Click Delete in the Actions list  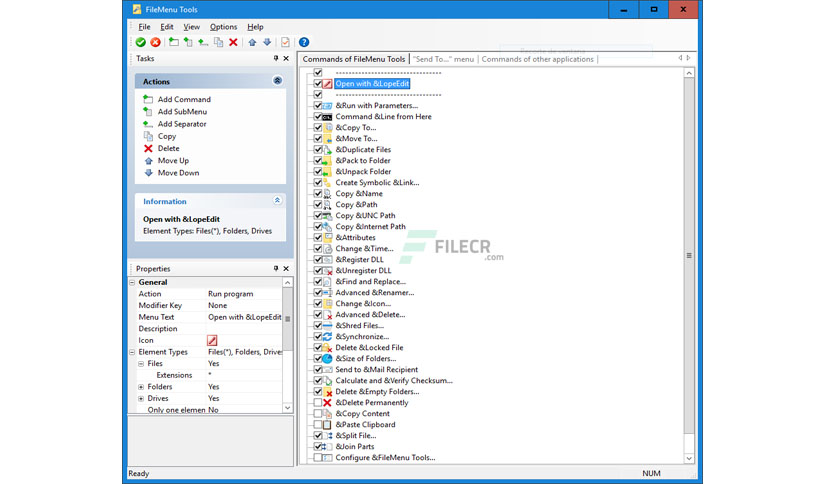[x=168, y=148]
